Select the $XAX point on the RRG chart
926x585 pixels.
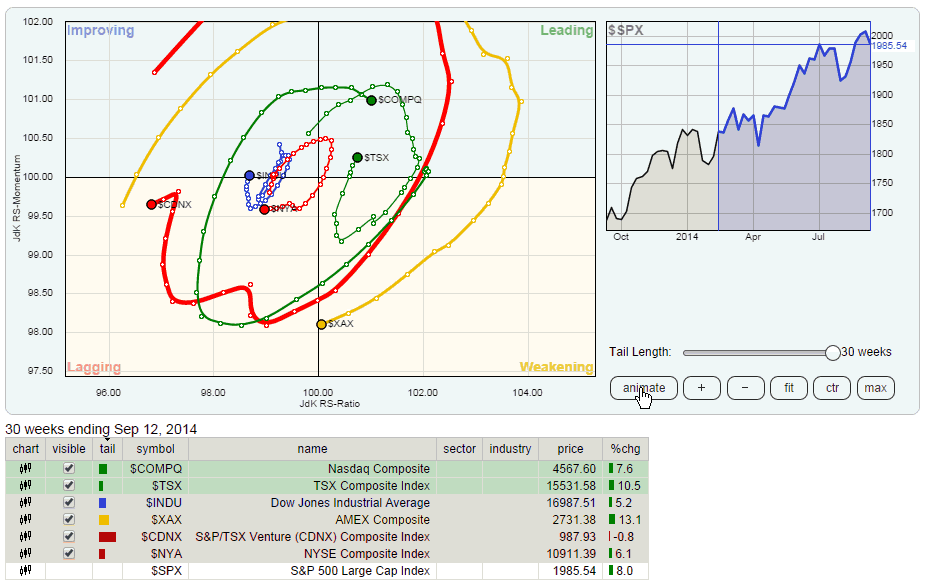click(x=321, y=324)
